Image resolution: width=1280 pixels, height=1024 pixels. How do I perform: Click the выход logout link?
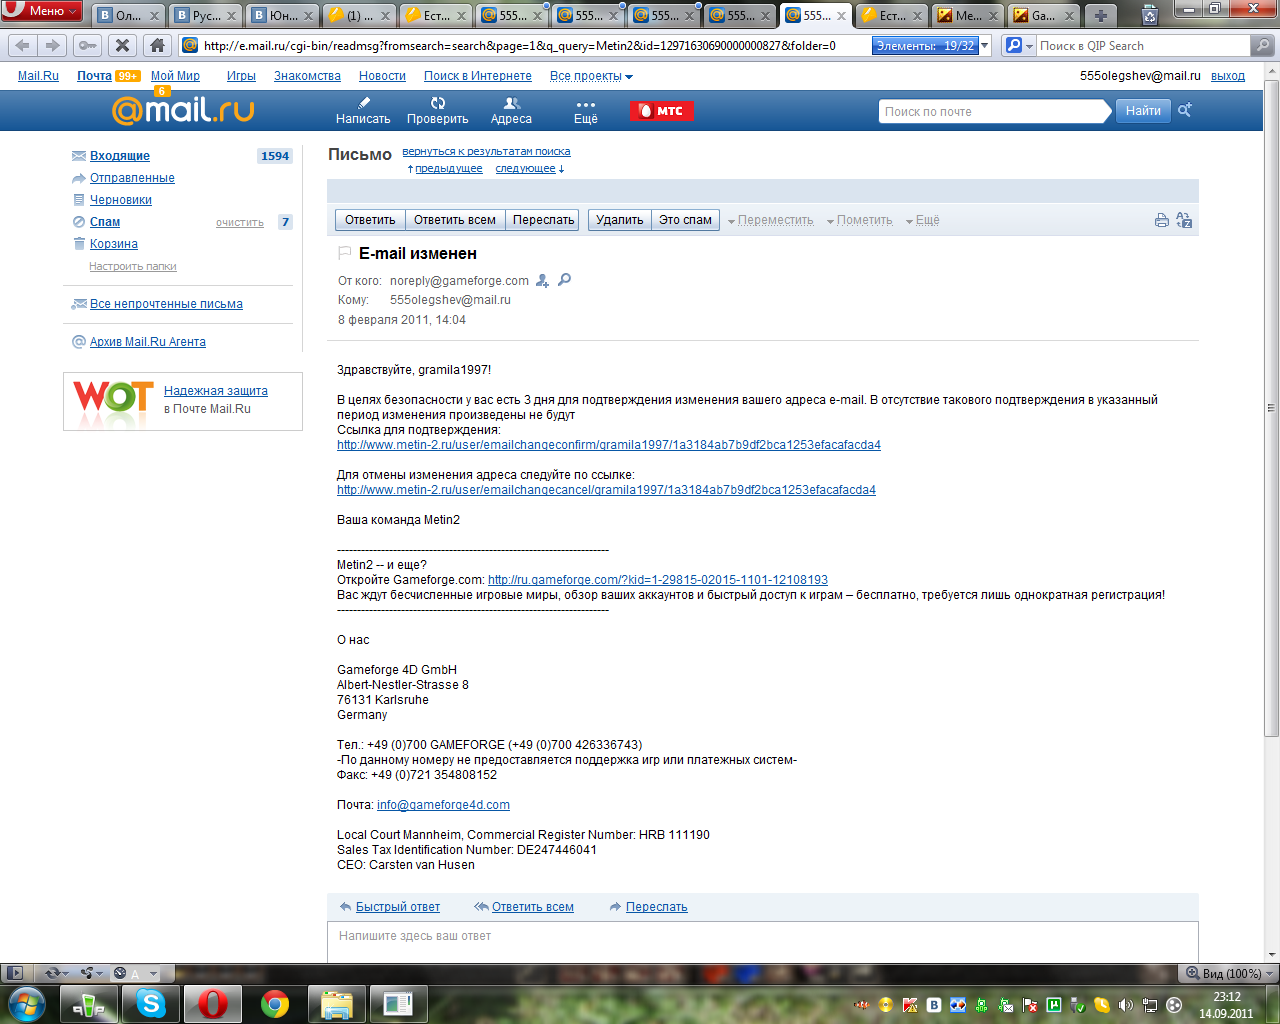point(1228,76)
